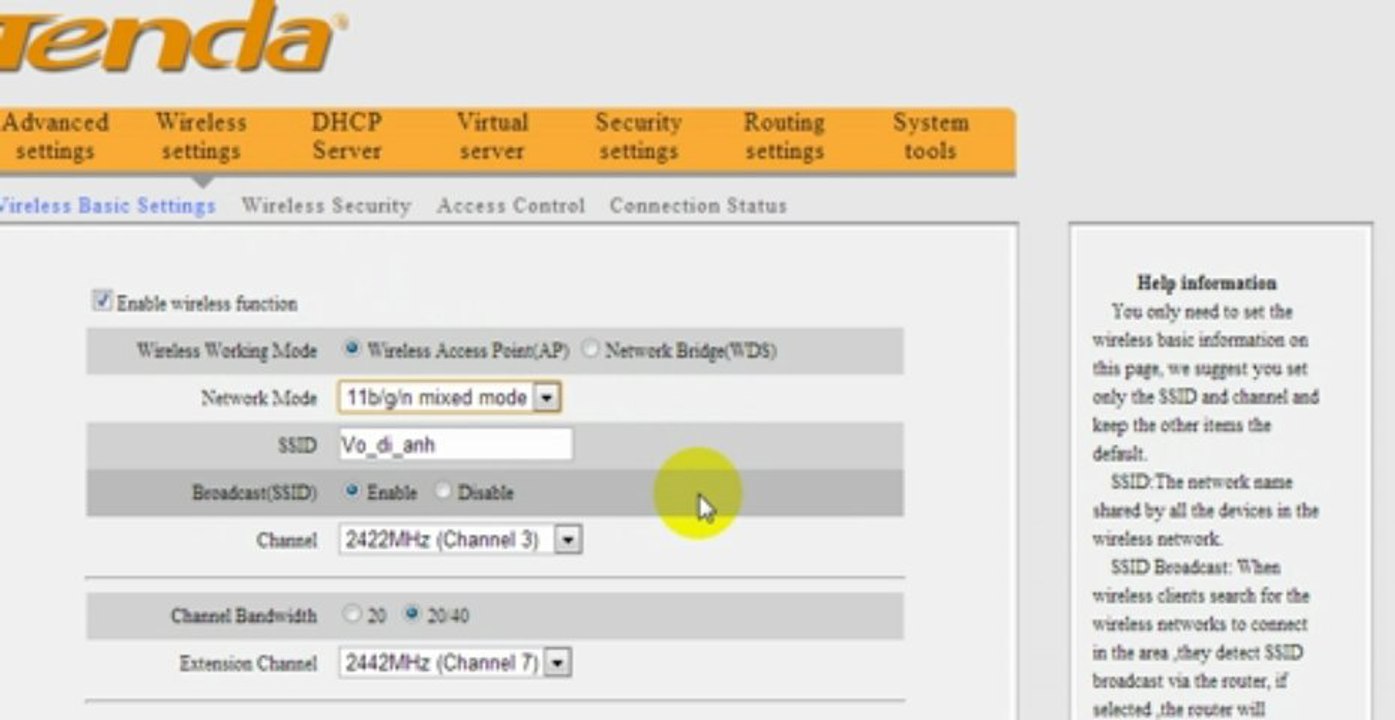Select Wireless Access Point(AP) mode

pyautogui.click(x=351, y=350)
